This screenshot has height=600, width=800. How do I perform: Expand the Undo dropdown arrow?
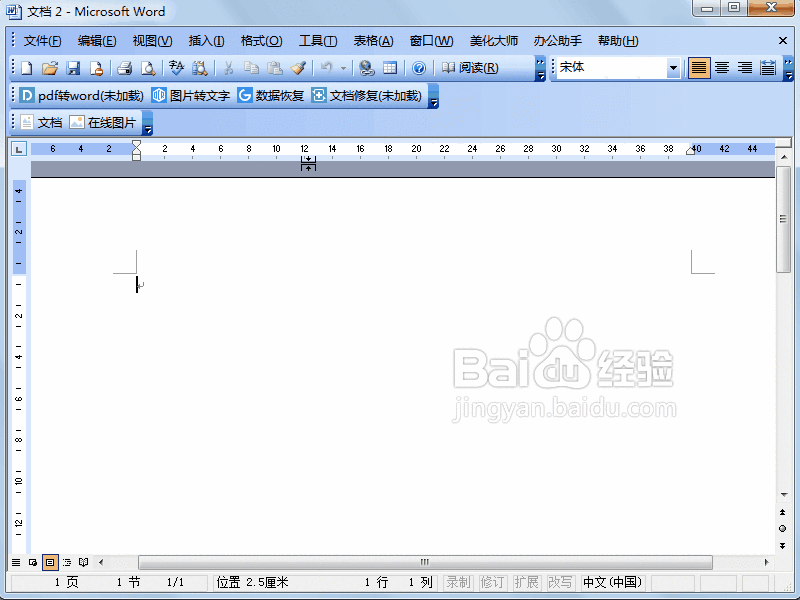coord(341,68)
